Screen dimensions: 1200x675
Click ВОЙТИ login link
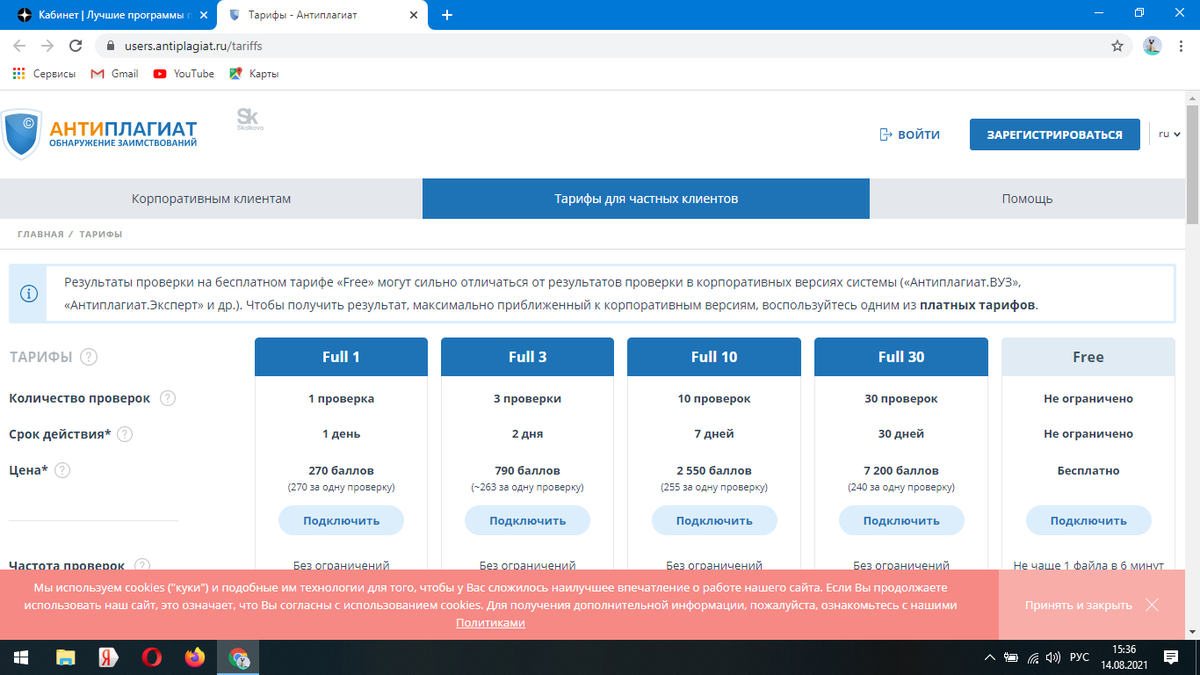pos(909,135)
